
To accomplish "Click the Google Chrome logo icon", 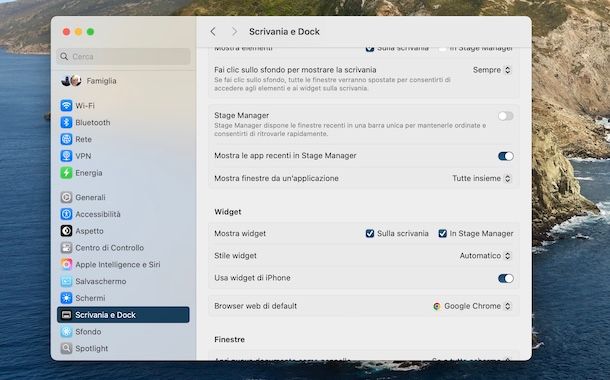I will point(437,306).
